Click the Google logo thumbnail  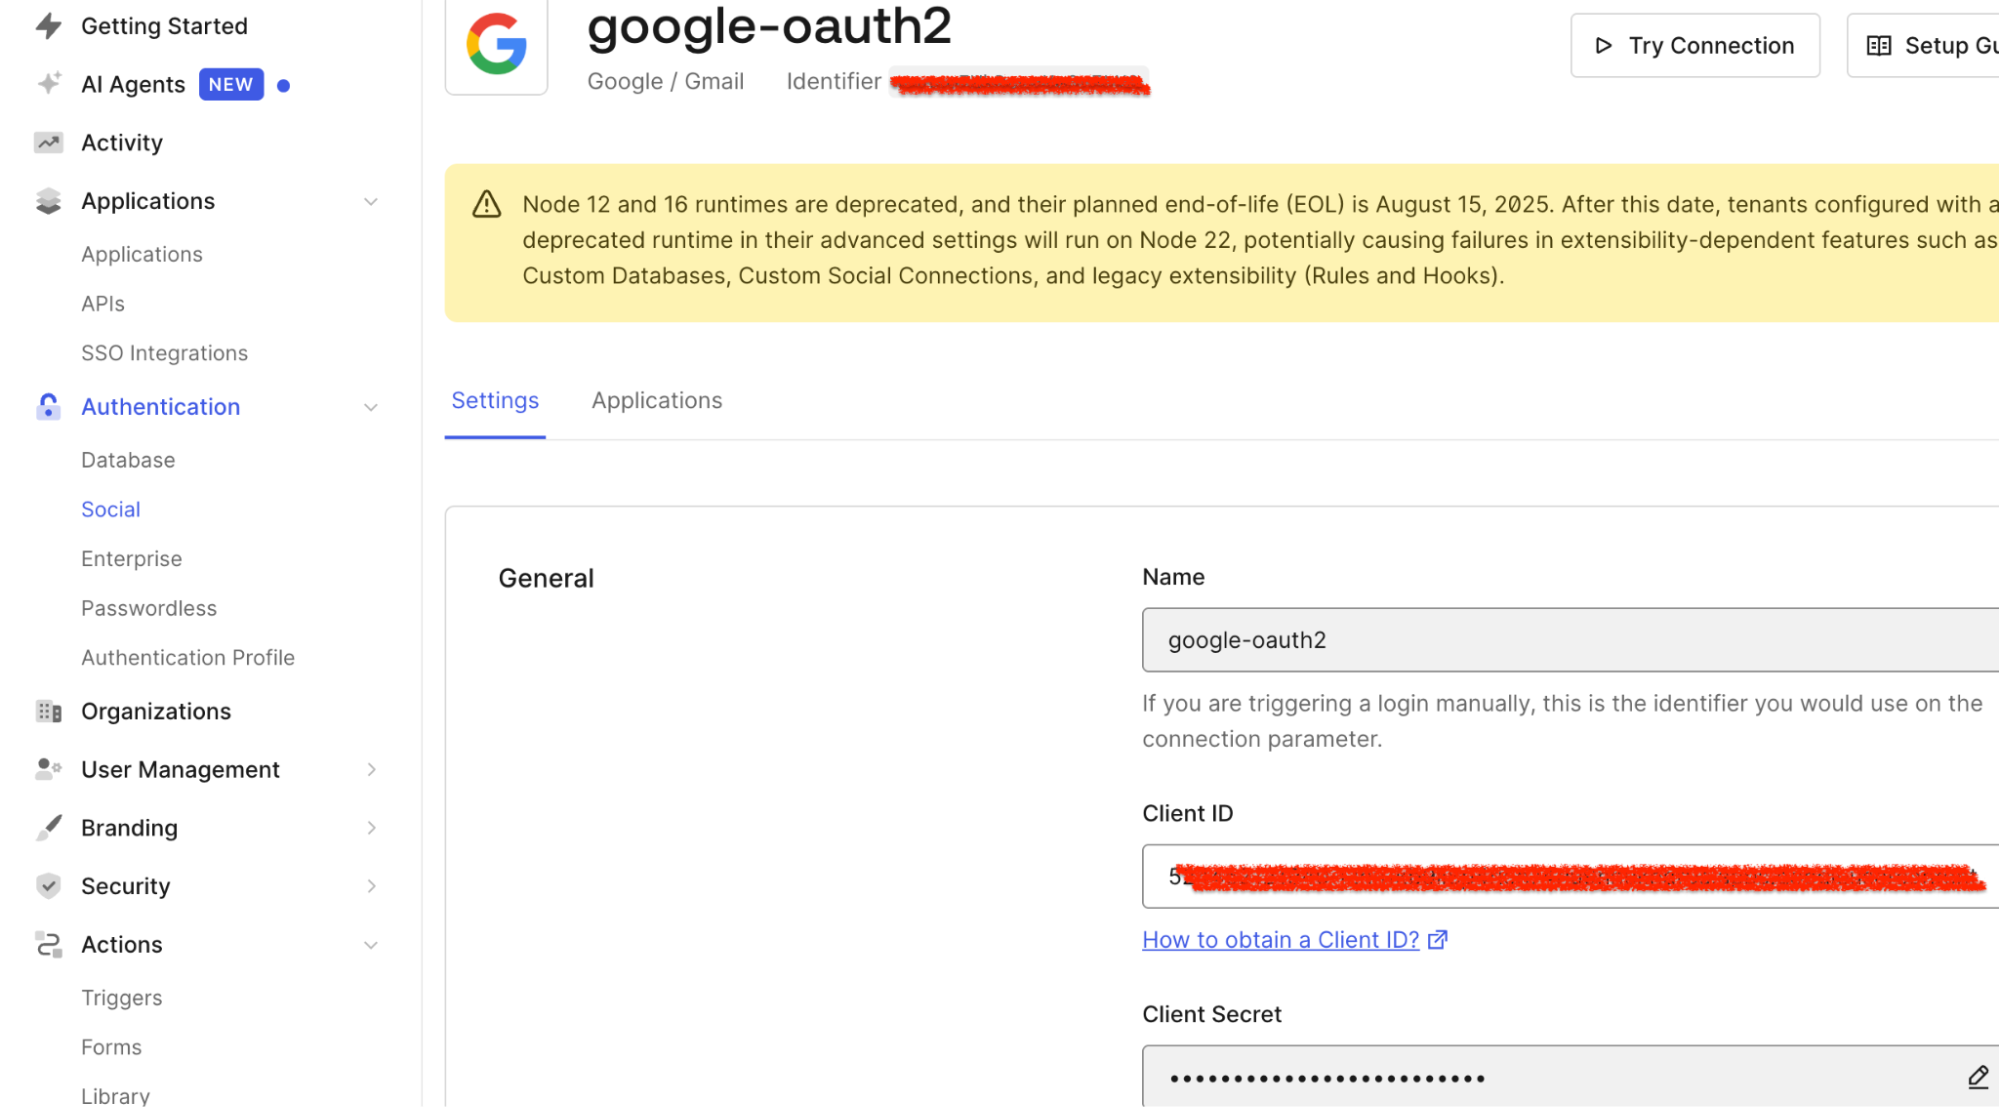[x=496, y=44]
